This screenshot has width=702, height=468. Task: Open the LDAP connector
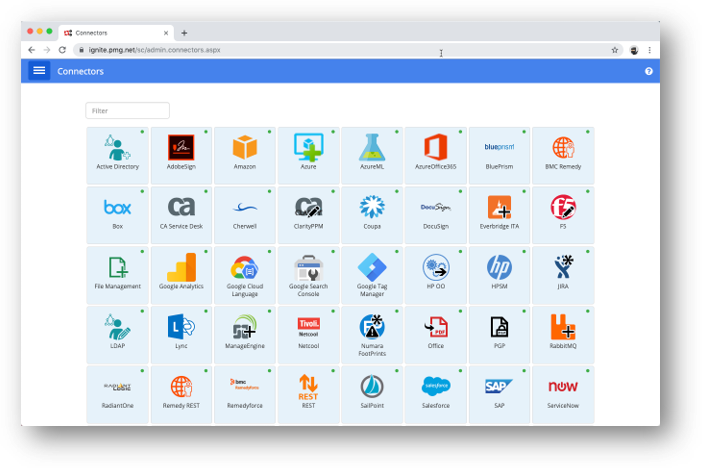click(118, 335)
